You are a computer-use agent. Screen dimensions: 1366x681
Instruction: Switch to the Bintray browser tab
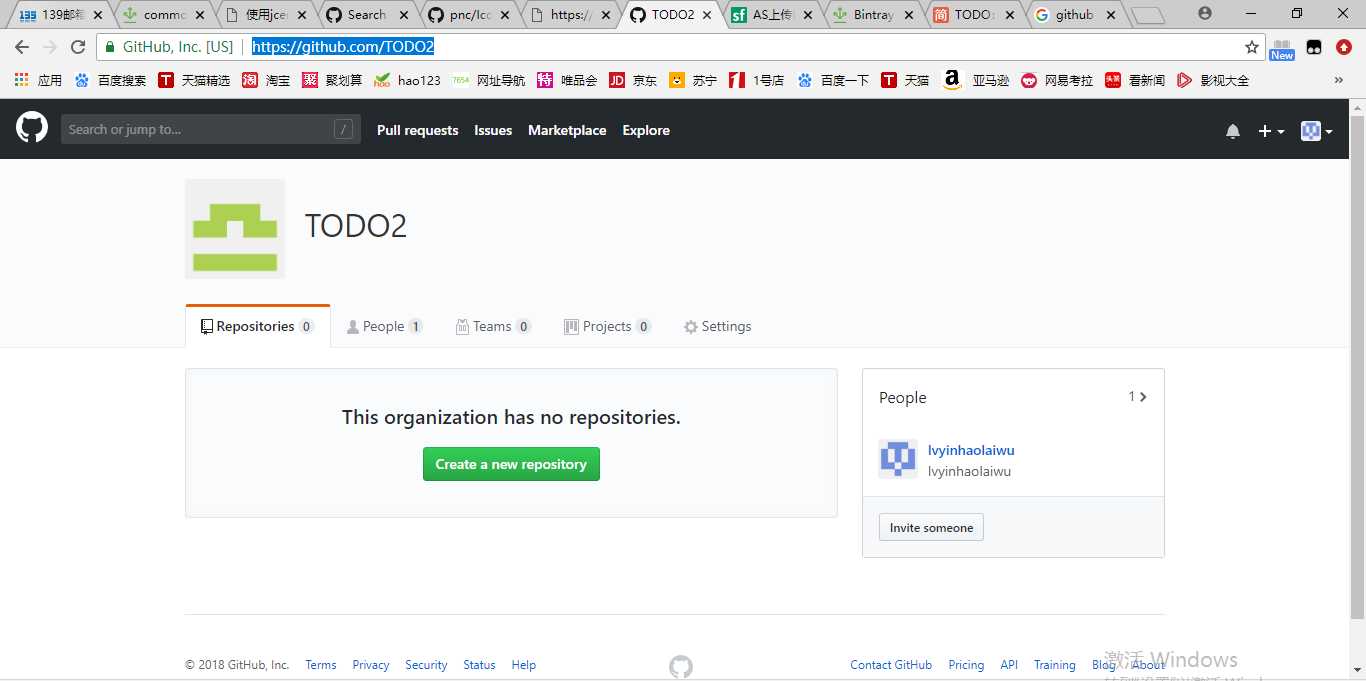pos(873,15)
